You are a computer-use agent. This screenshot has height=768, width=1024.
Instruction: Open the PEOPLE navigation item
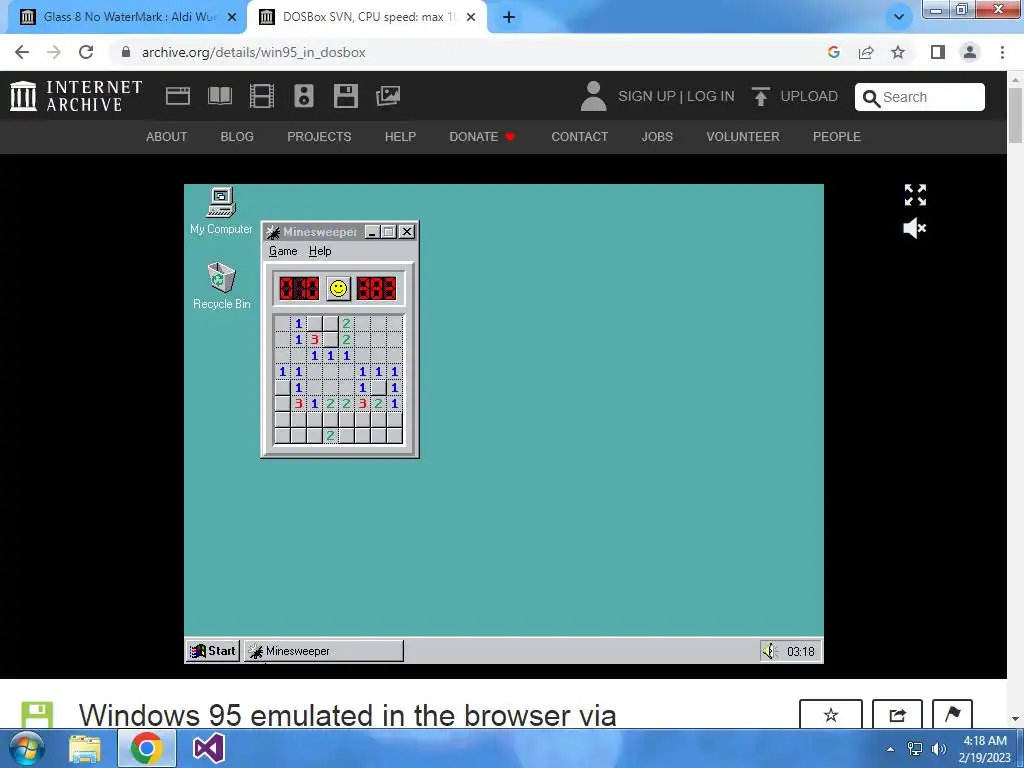(x=837, y=136)
